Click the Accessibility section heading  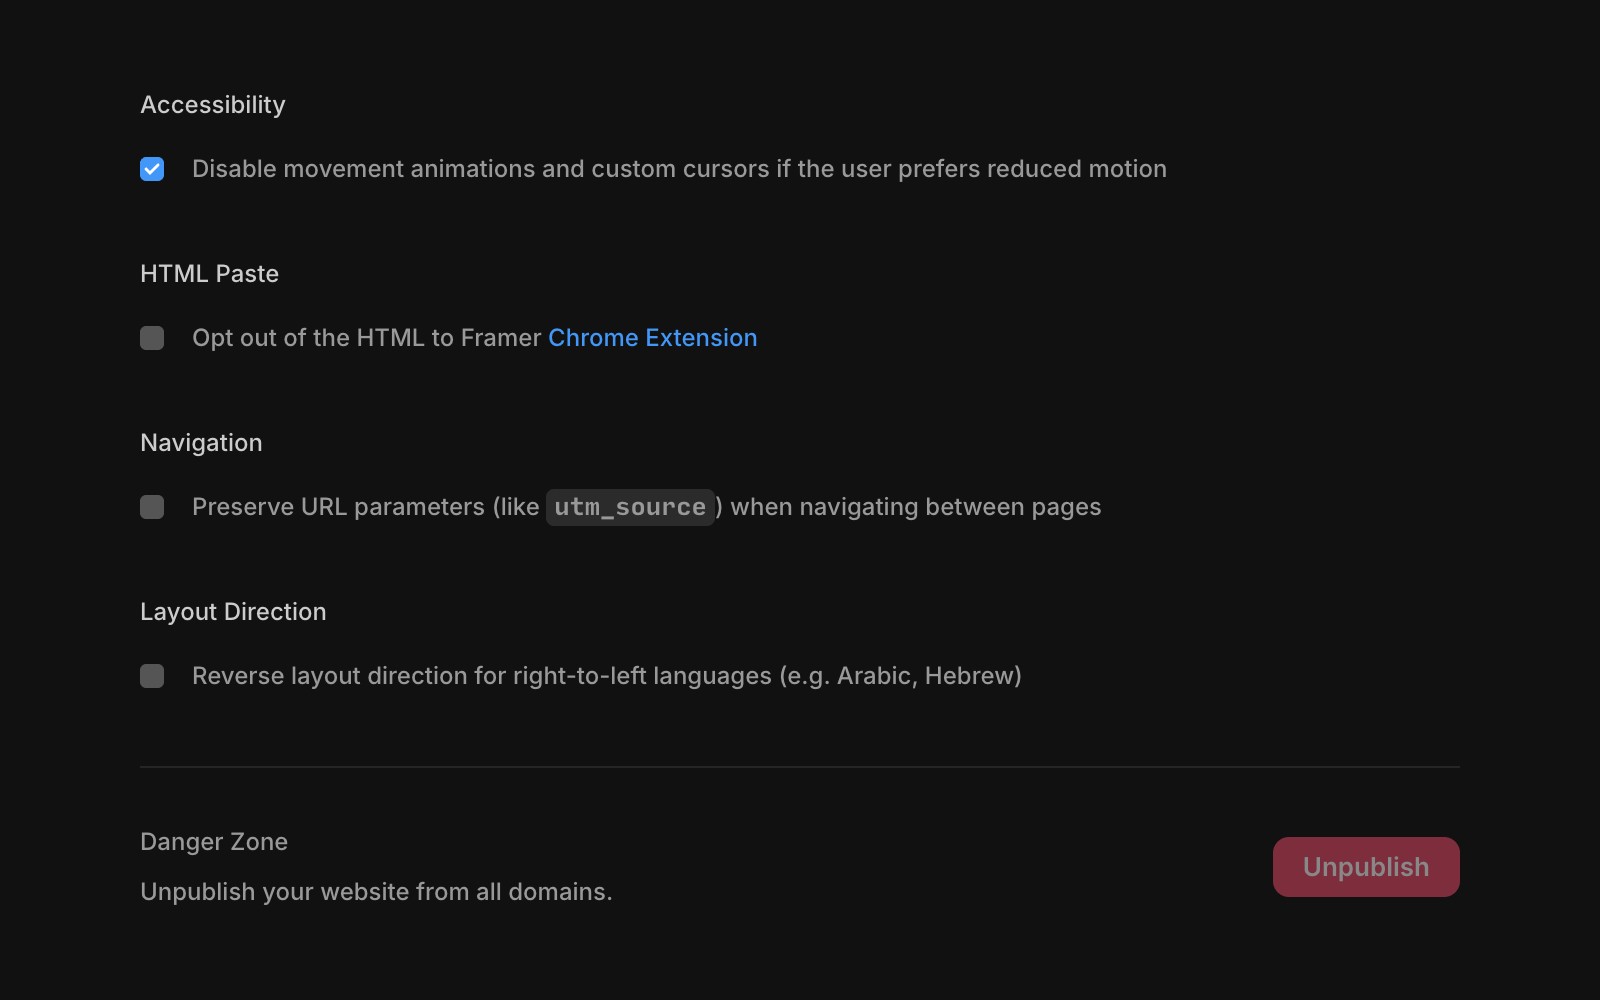(x=212, y=104)
